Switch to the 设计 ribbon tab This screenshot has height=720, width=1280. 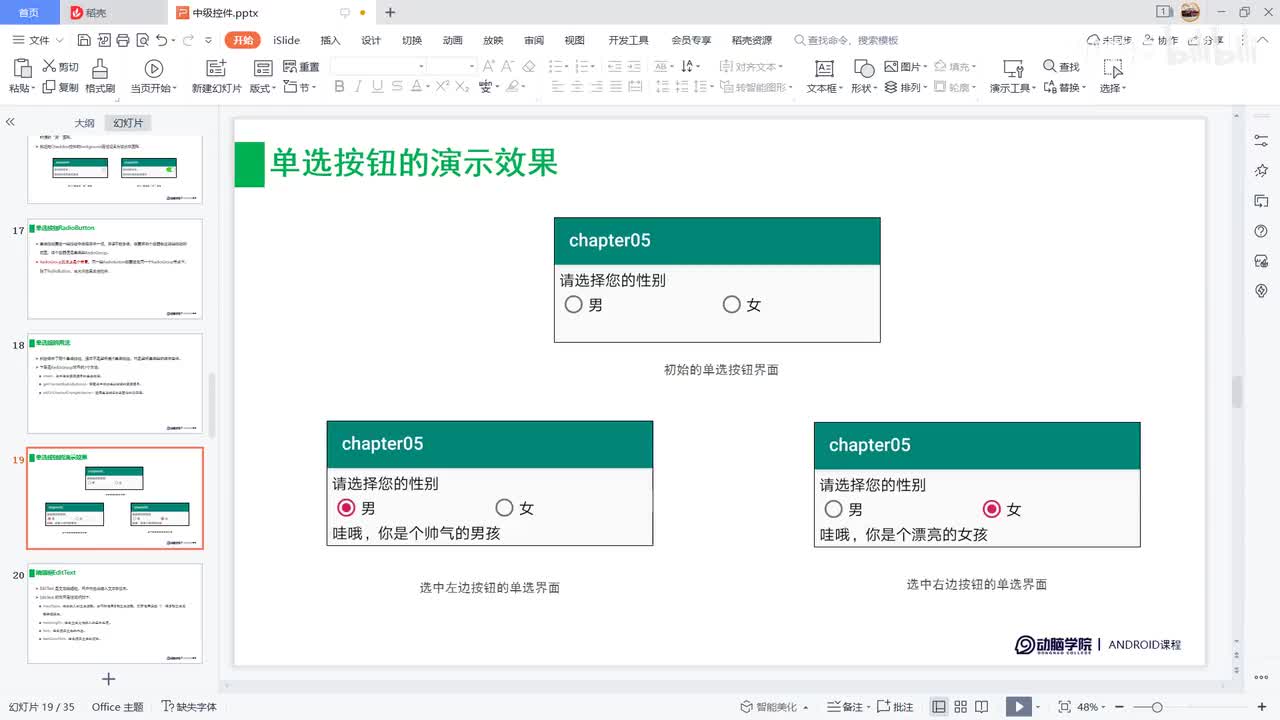pos(371,40)
